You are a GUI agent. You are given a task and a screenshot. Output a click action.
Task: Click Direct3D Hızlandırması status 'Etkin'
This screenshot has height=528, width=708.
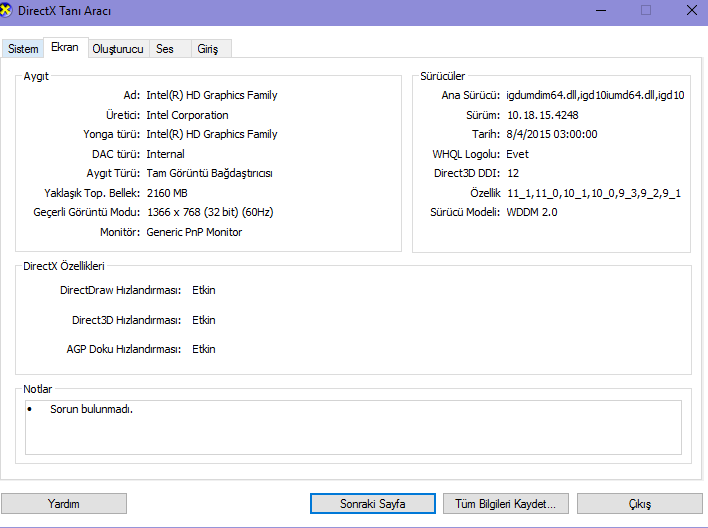pos(204,320)
